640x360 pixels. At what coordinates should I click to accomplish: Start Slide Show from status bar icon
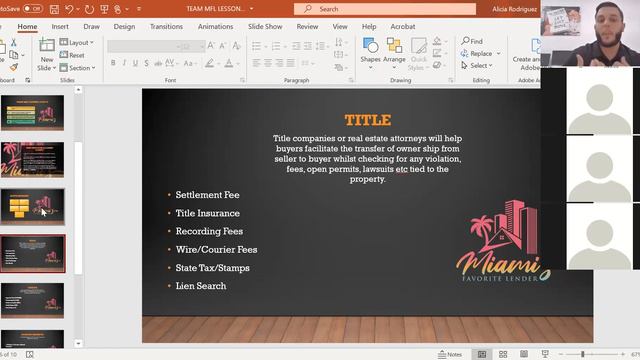pyautogui.click(x=545, y=354)
